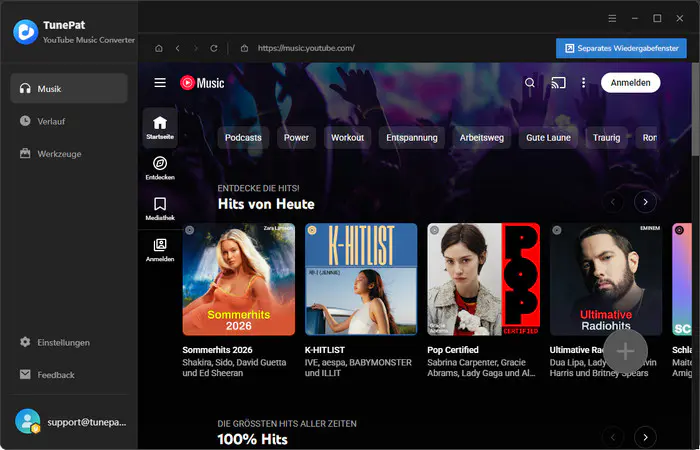Click the K-HITLIST title link
700x450 pixels.
coord(325,350)
